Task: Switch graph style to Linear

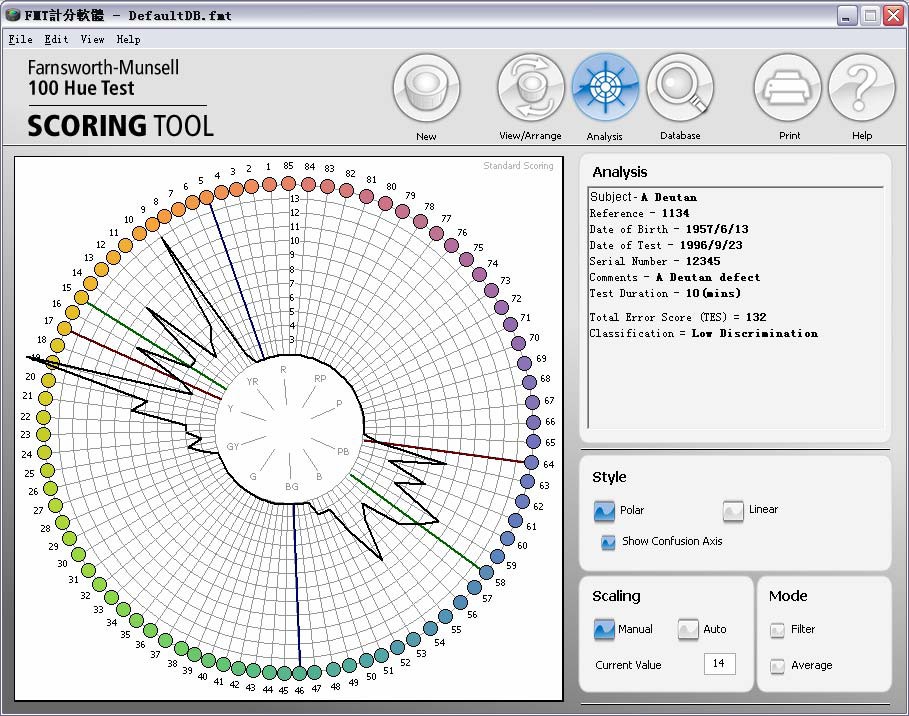Action: tap(734, 511)
